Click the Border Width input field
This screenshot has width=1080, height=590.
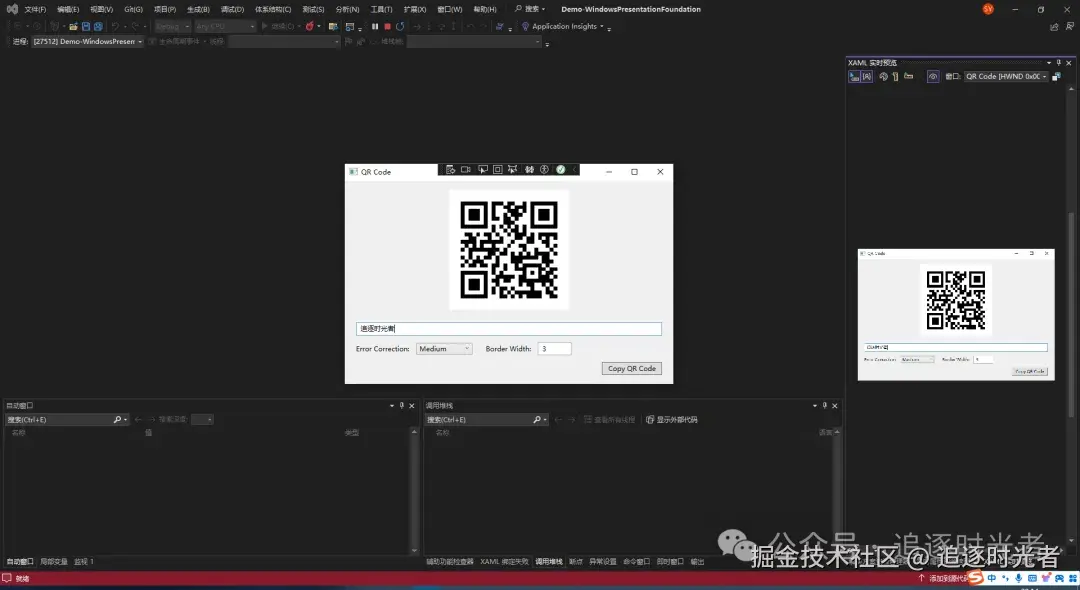[x=552, y=348]
